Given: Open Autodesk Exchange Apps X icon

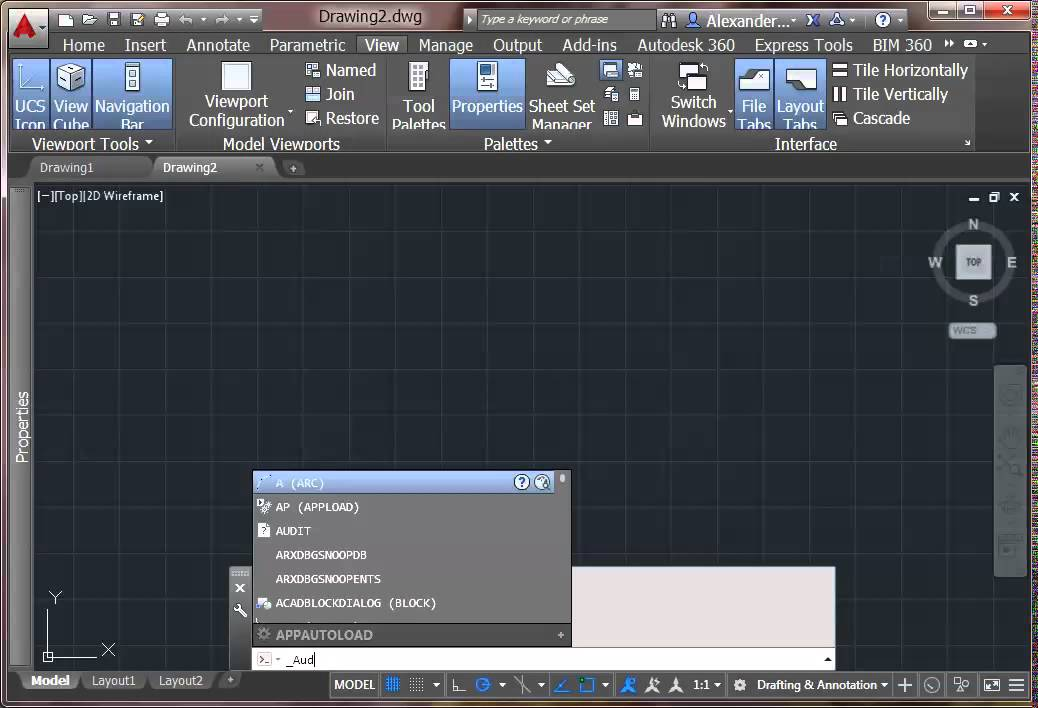Looking at the screenshot, I should coord(812,21).
